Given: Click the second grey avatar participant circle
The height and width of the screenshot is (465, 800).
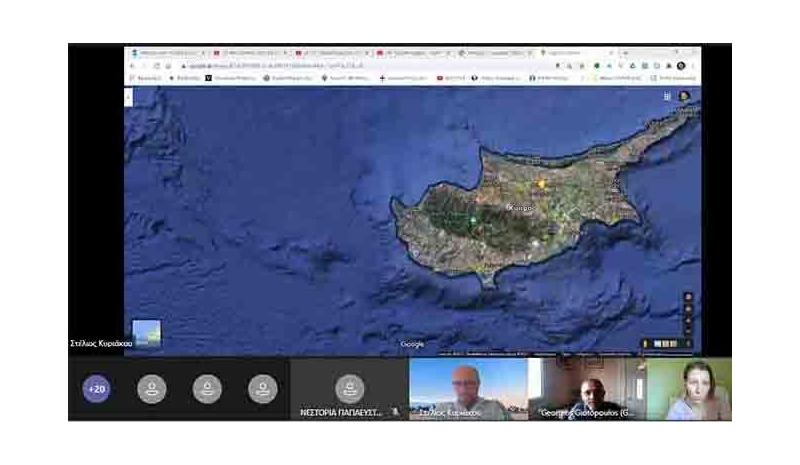Looking at the screenshot, I should click(x=207, y=389).
